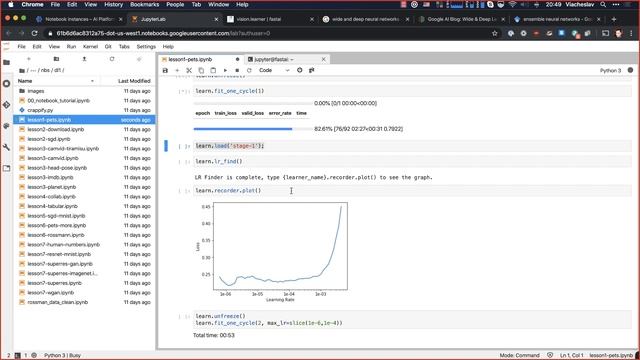Restart the kernel with the refresh icon
Image resolution: width=640 pixels, height=360 pixels.
(x=249, y=70)
